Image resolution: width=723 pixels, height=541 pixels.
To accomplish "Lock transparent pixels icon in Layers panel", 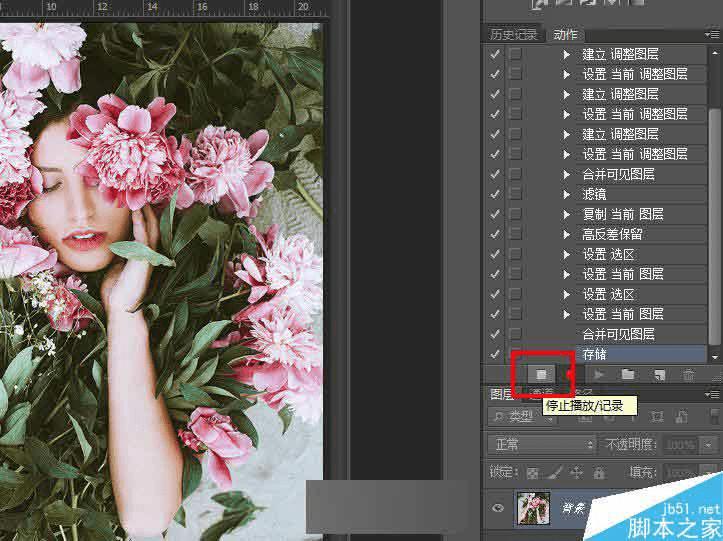I will (x=533, y=473).
